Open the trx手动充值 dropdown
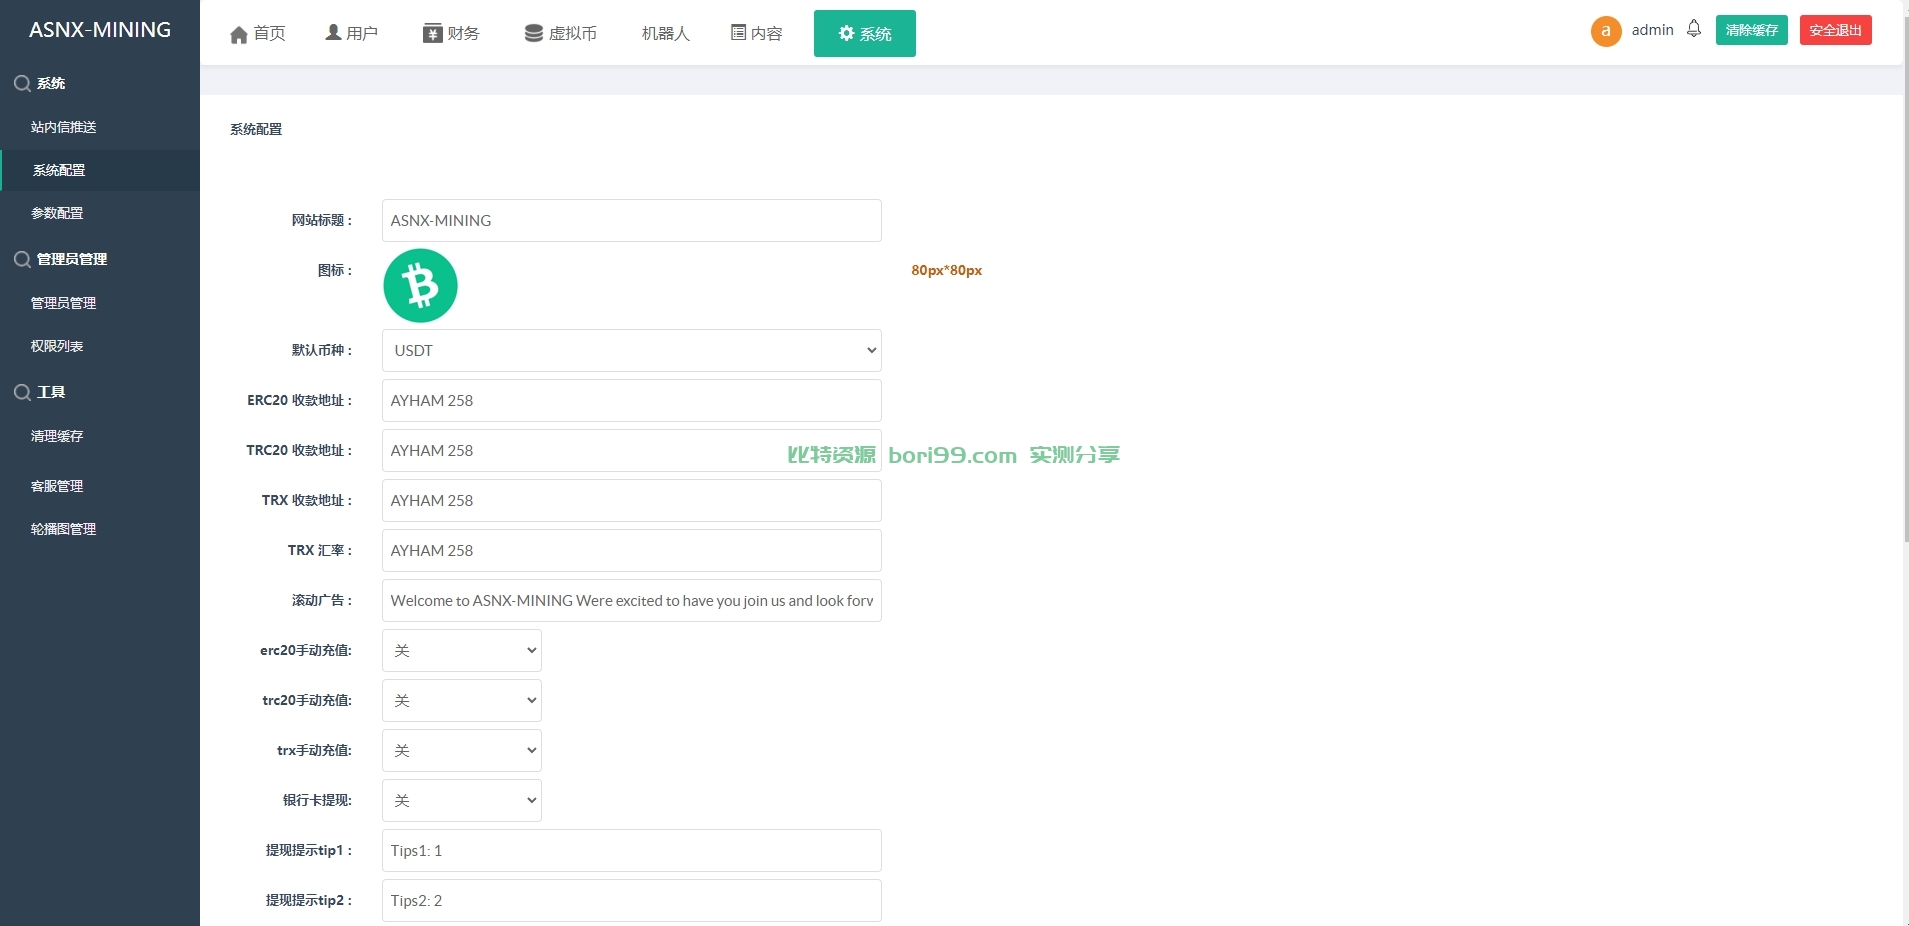This screenshot has height=926, width=1909. 462,751
